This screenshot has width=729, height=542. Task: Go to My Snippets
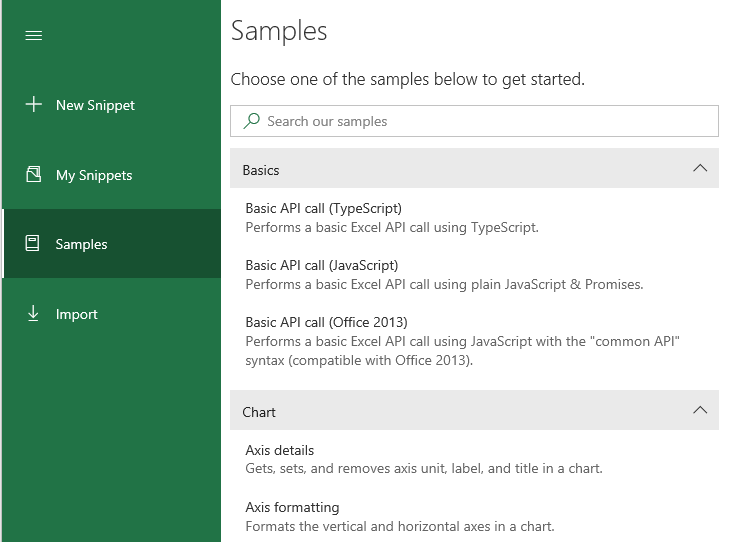pyautogui.click(x=94, y=175)
